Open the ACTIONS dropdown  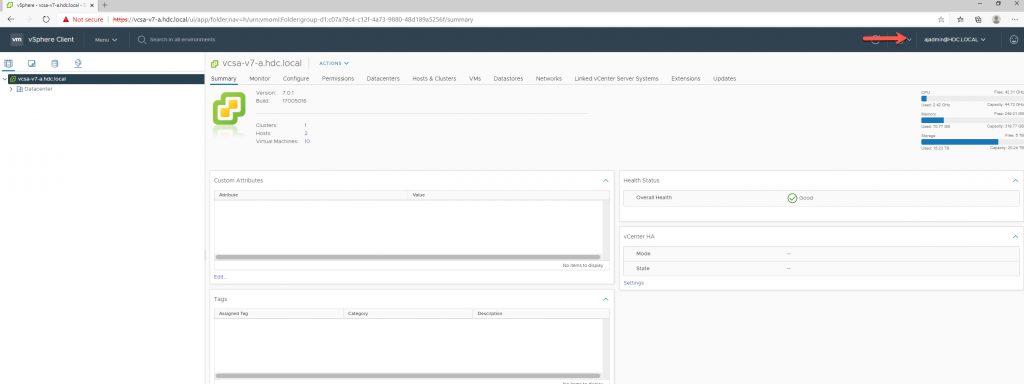[x=334, y=63]
